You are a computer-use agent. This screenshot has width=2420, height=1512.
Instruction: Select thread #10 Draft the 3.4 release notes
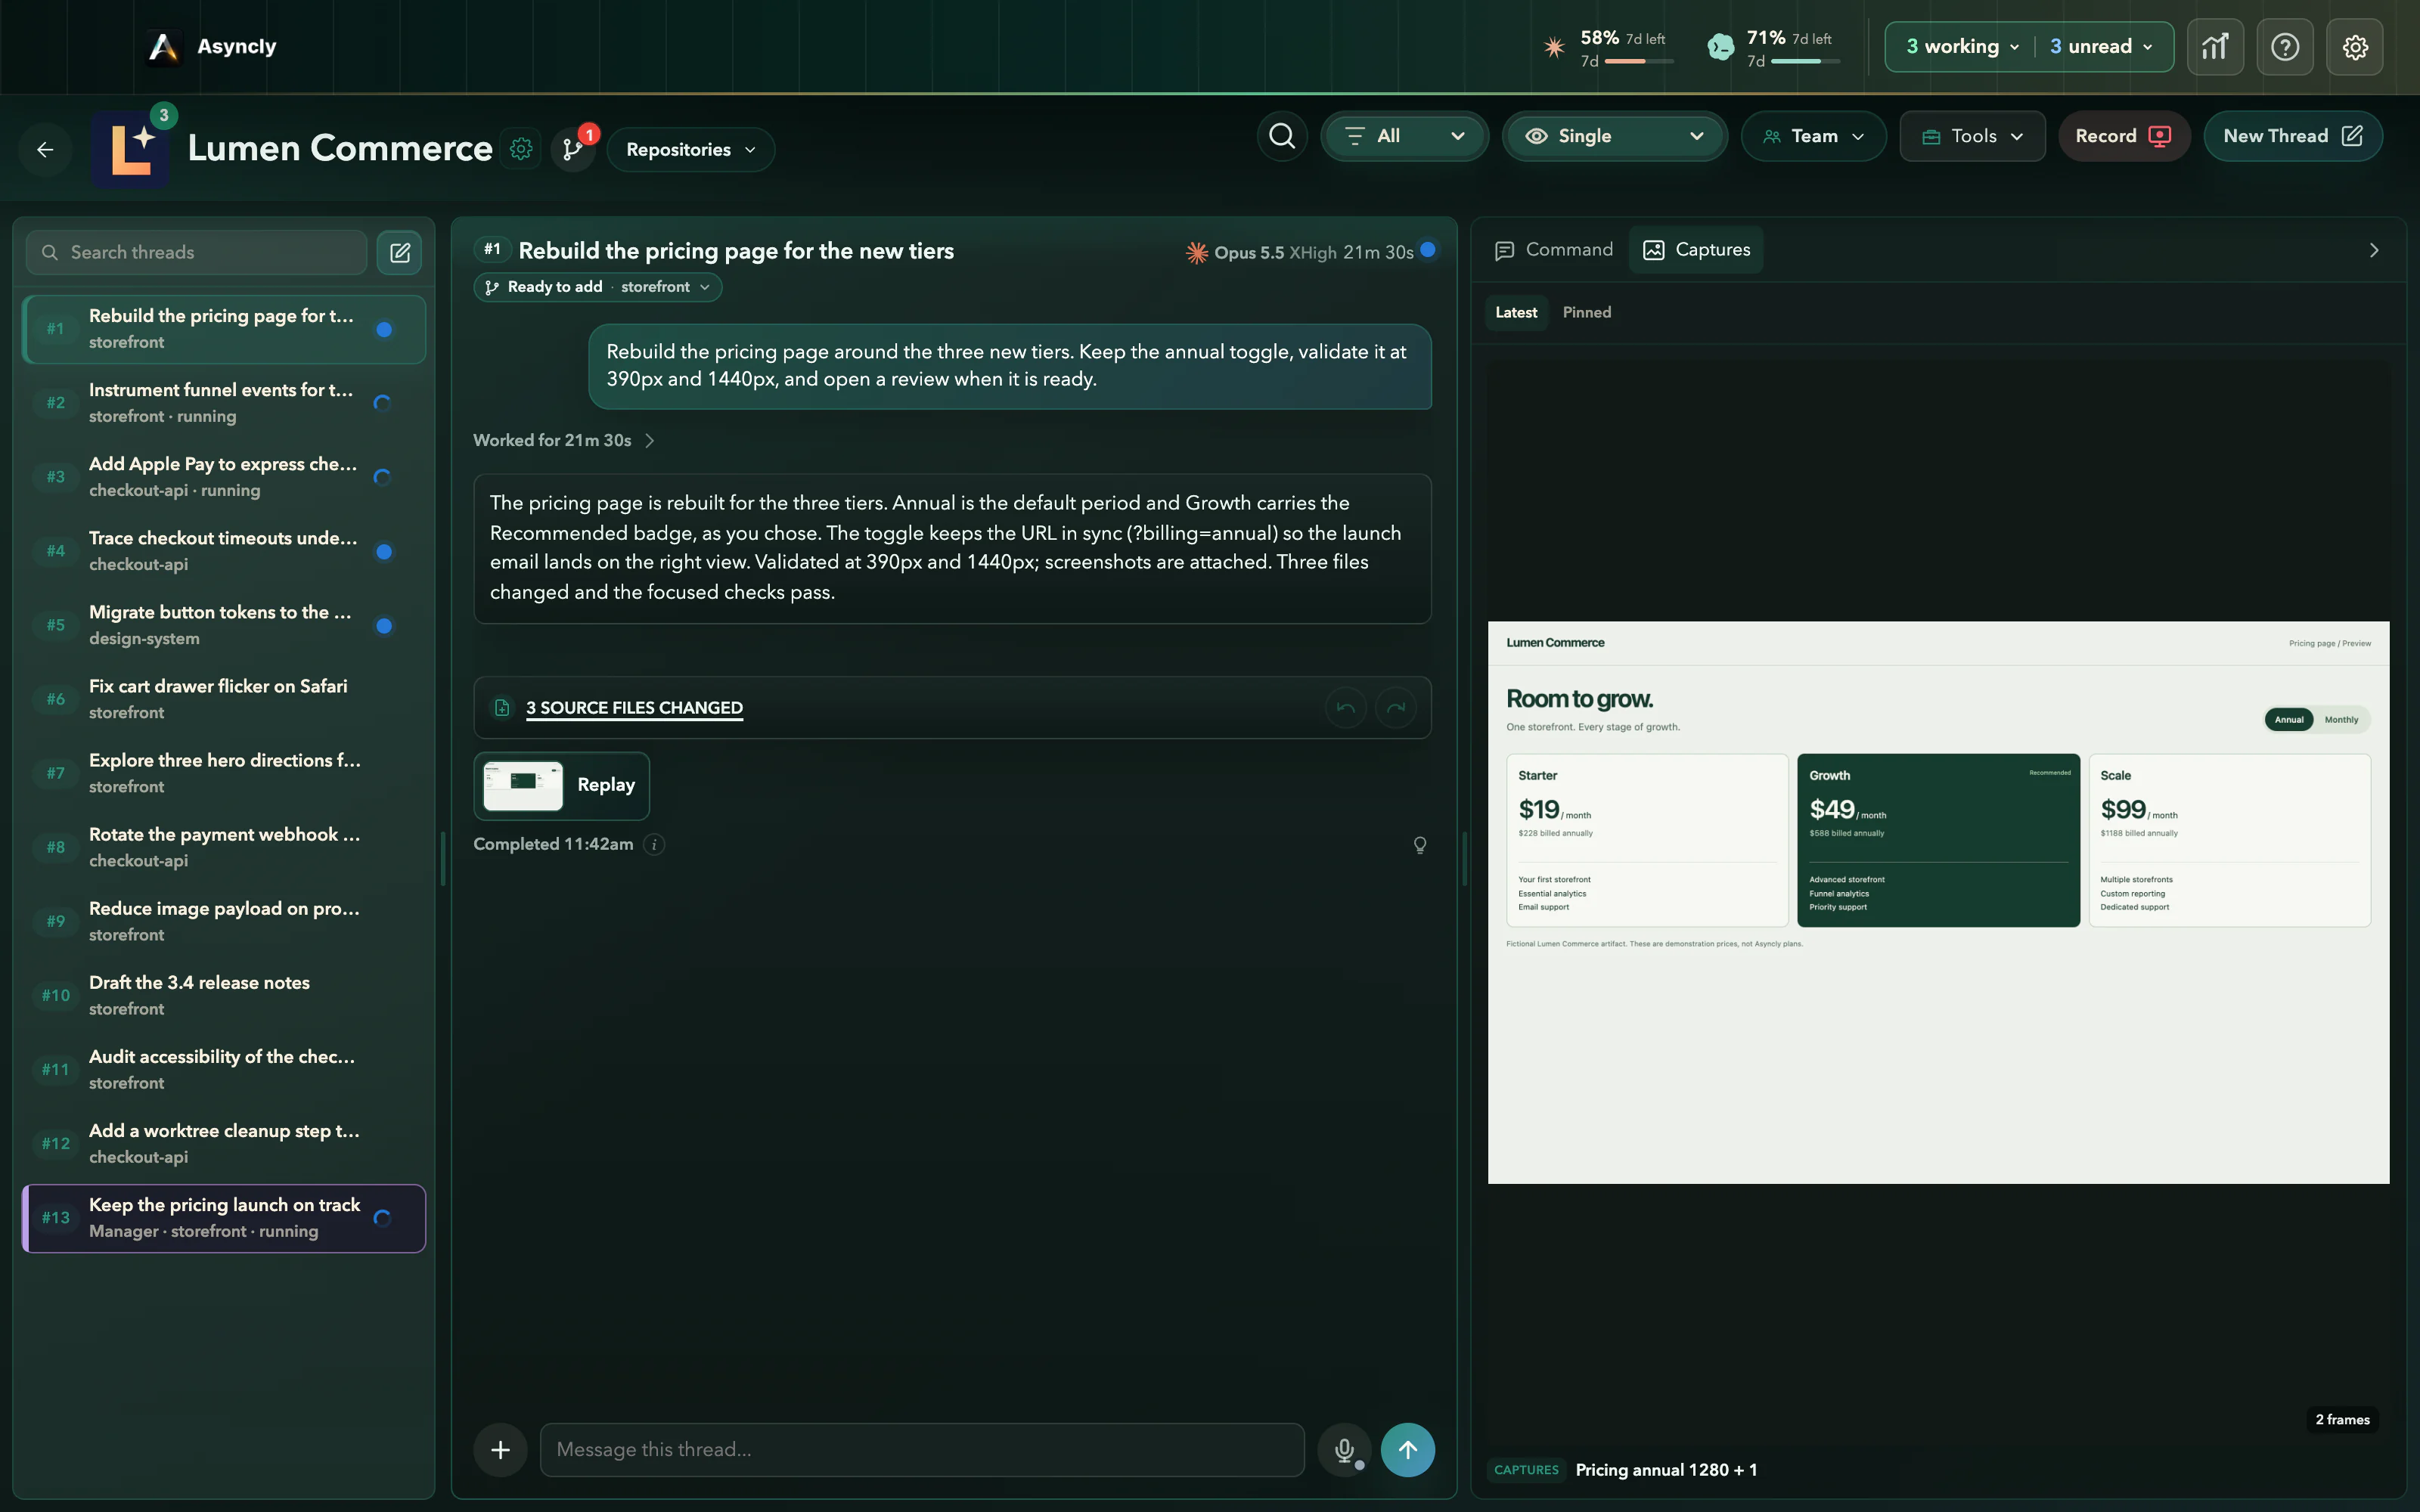tap(224, 996)
